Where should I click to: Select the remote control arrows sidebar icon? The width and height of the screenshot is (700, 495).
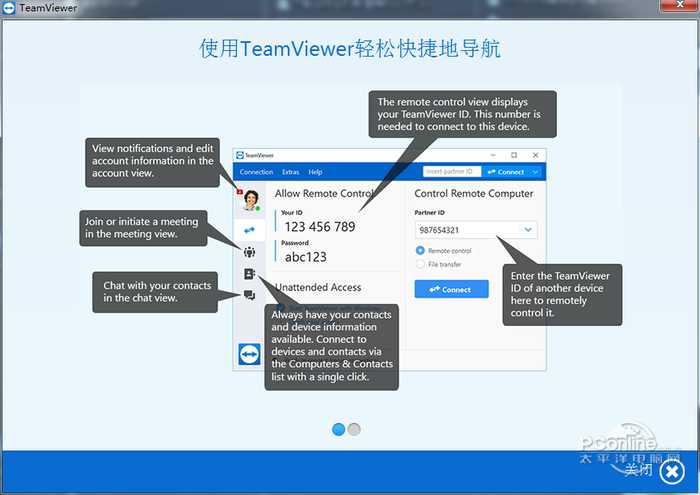[x=250, y=230]
